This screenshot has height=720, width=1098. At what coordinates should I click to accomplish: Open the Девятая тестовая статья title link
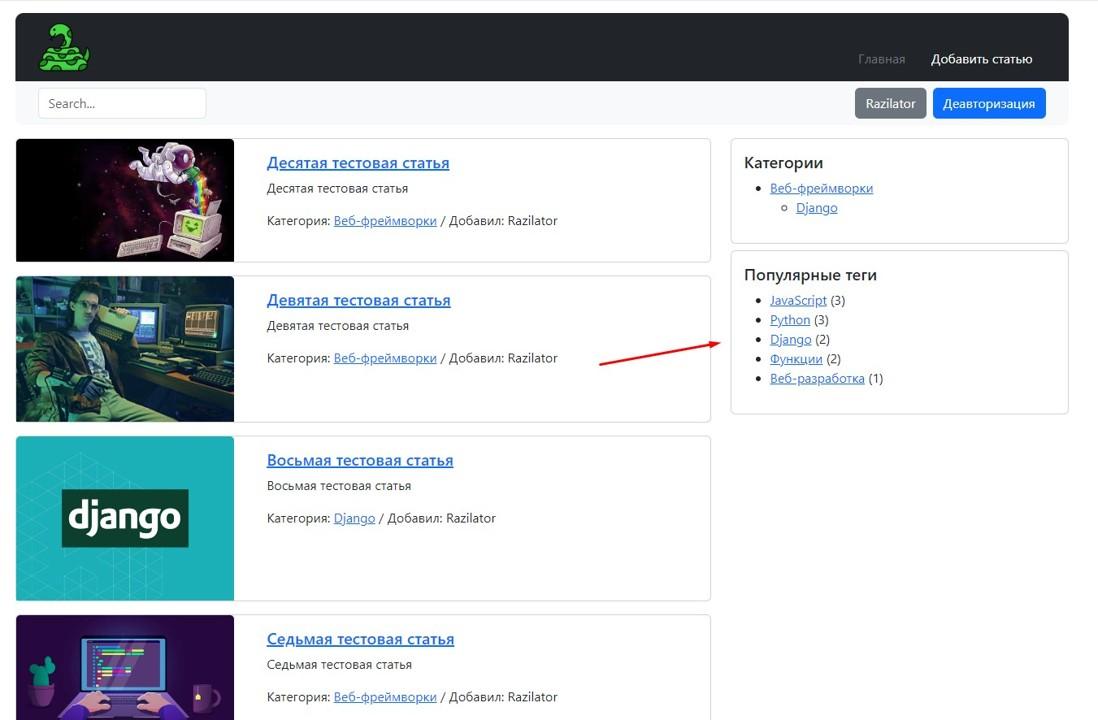tap(359, 300)
